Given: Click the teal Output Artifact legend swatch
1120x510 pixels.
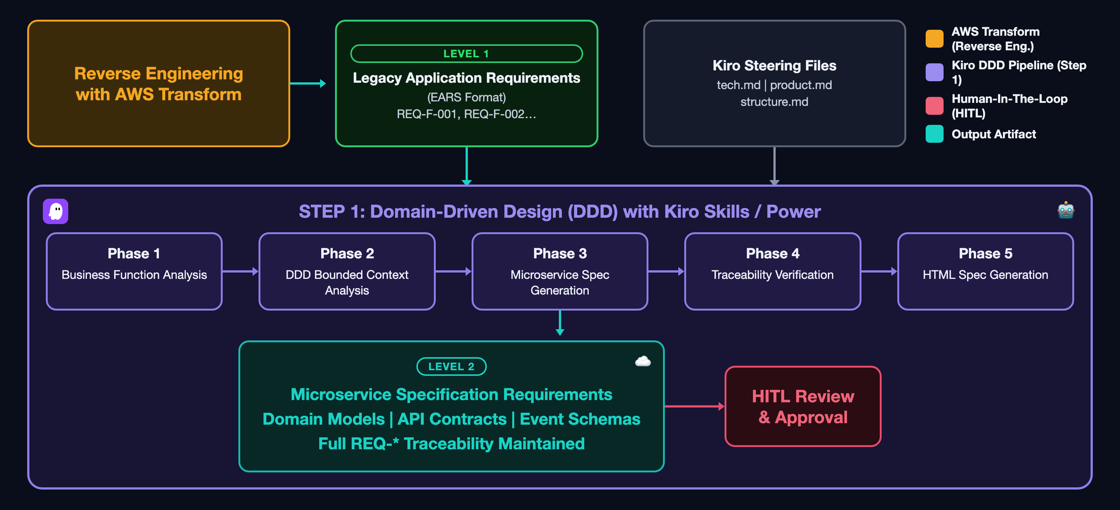Looking at the screenshot, I should tap(934, 134).
